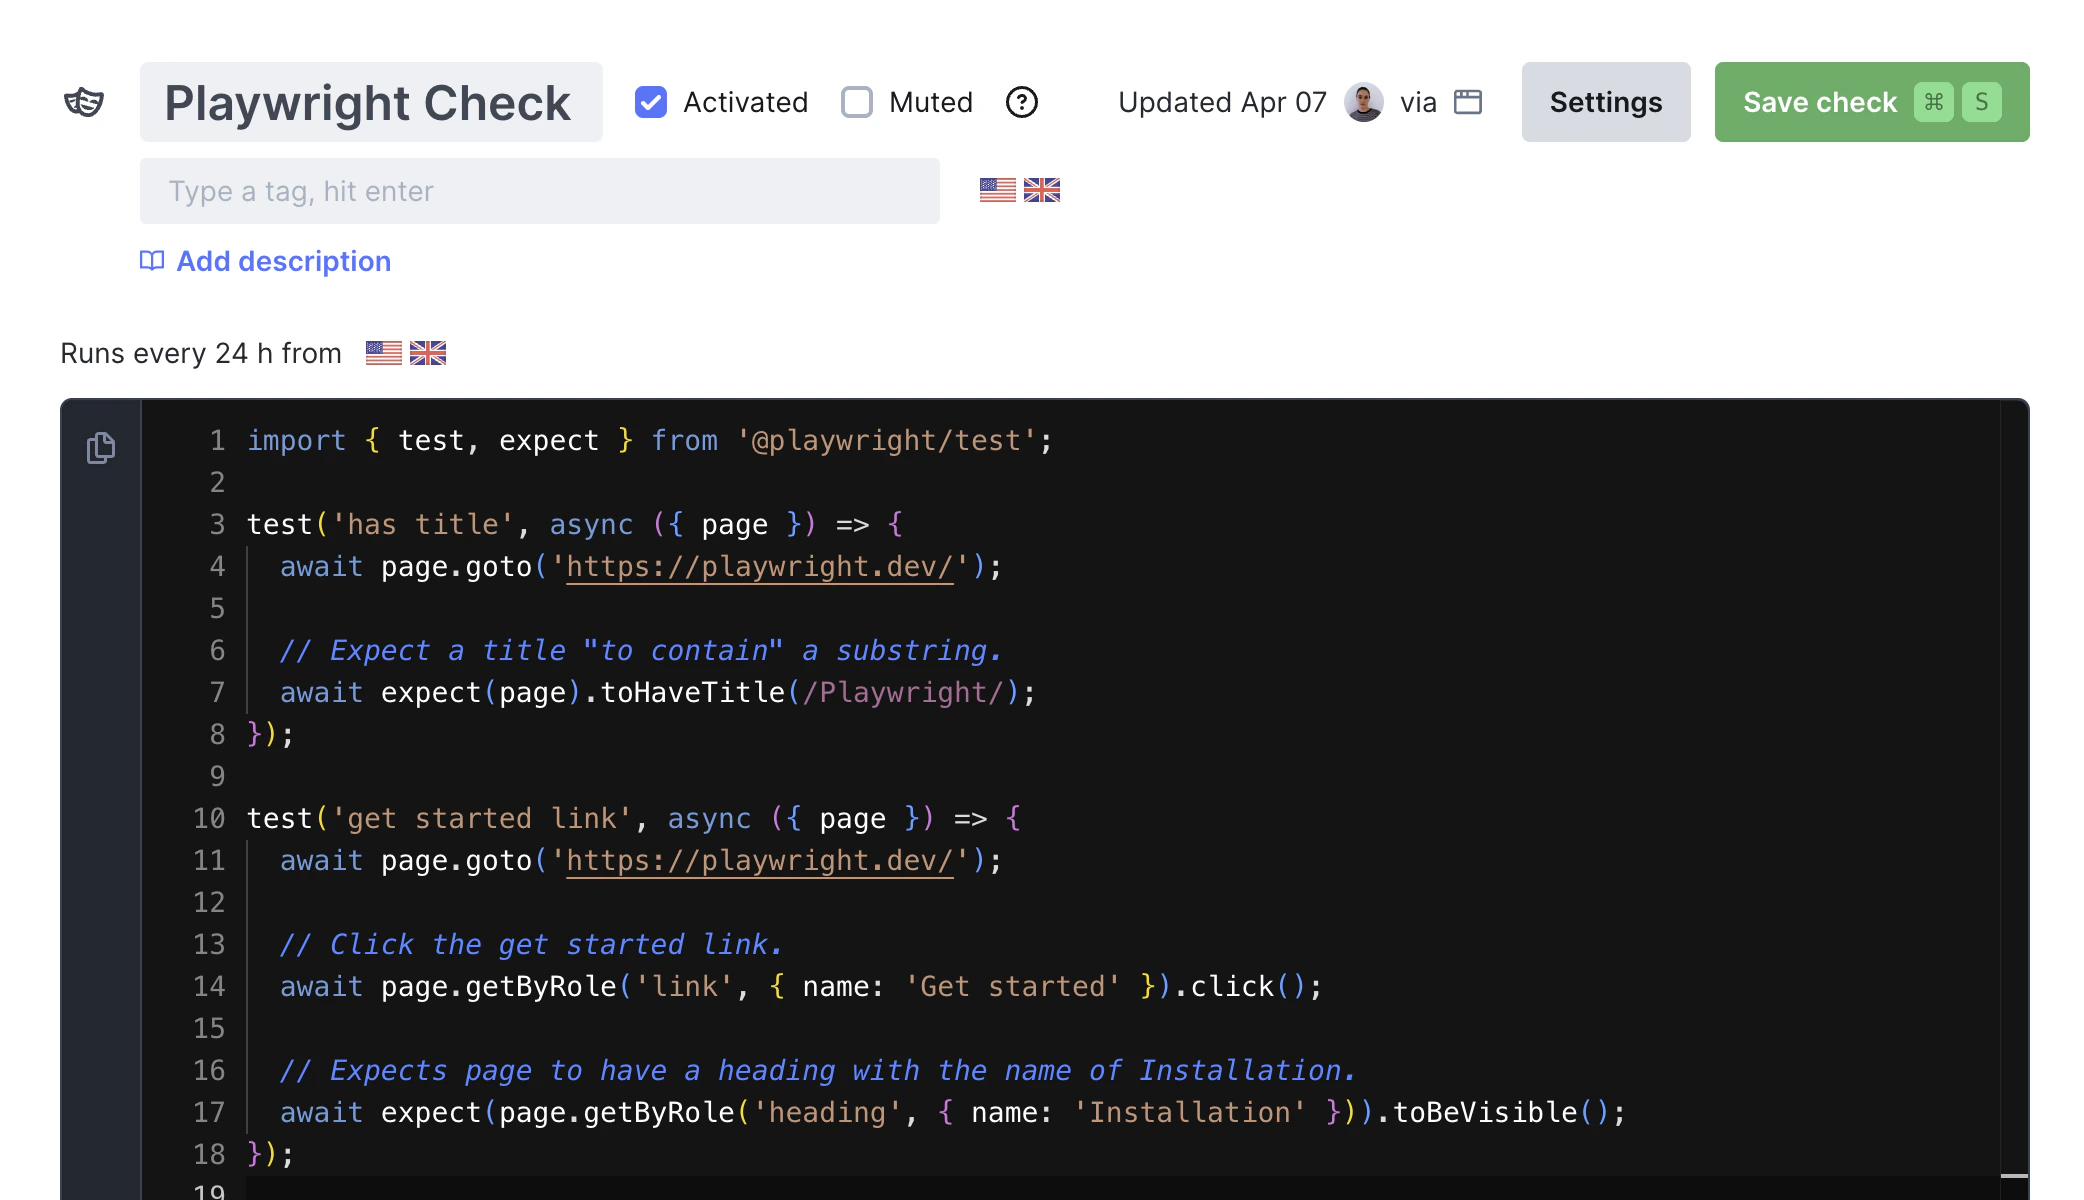The height and width of the screenshot is (1200, 2084).
Task: Click the copy code icon
Action: (101, 448)
